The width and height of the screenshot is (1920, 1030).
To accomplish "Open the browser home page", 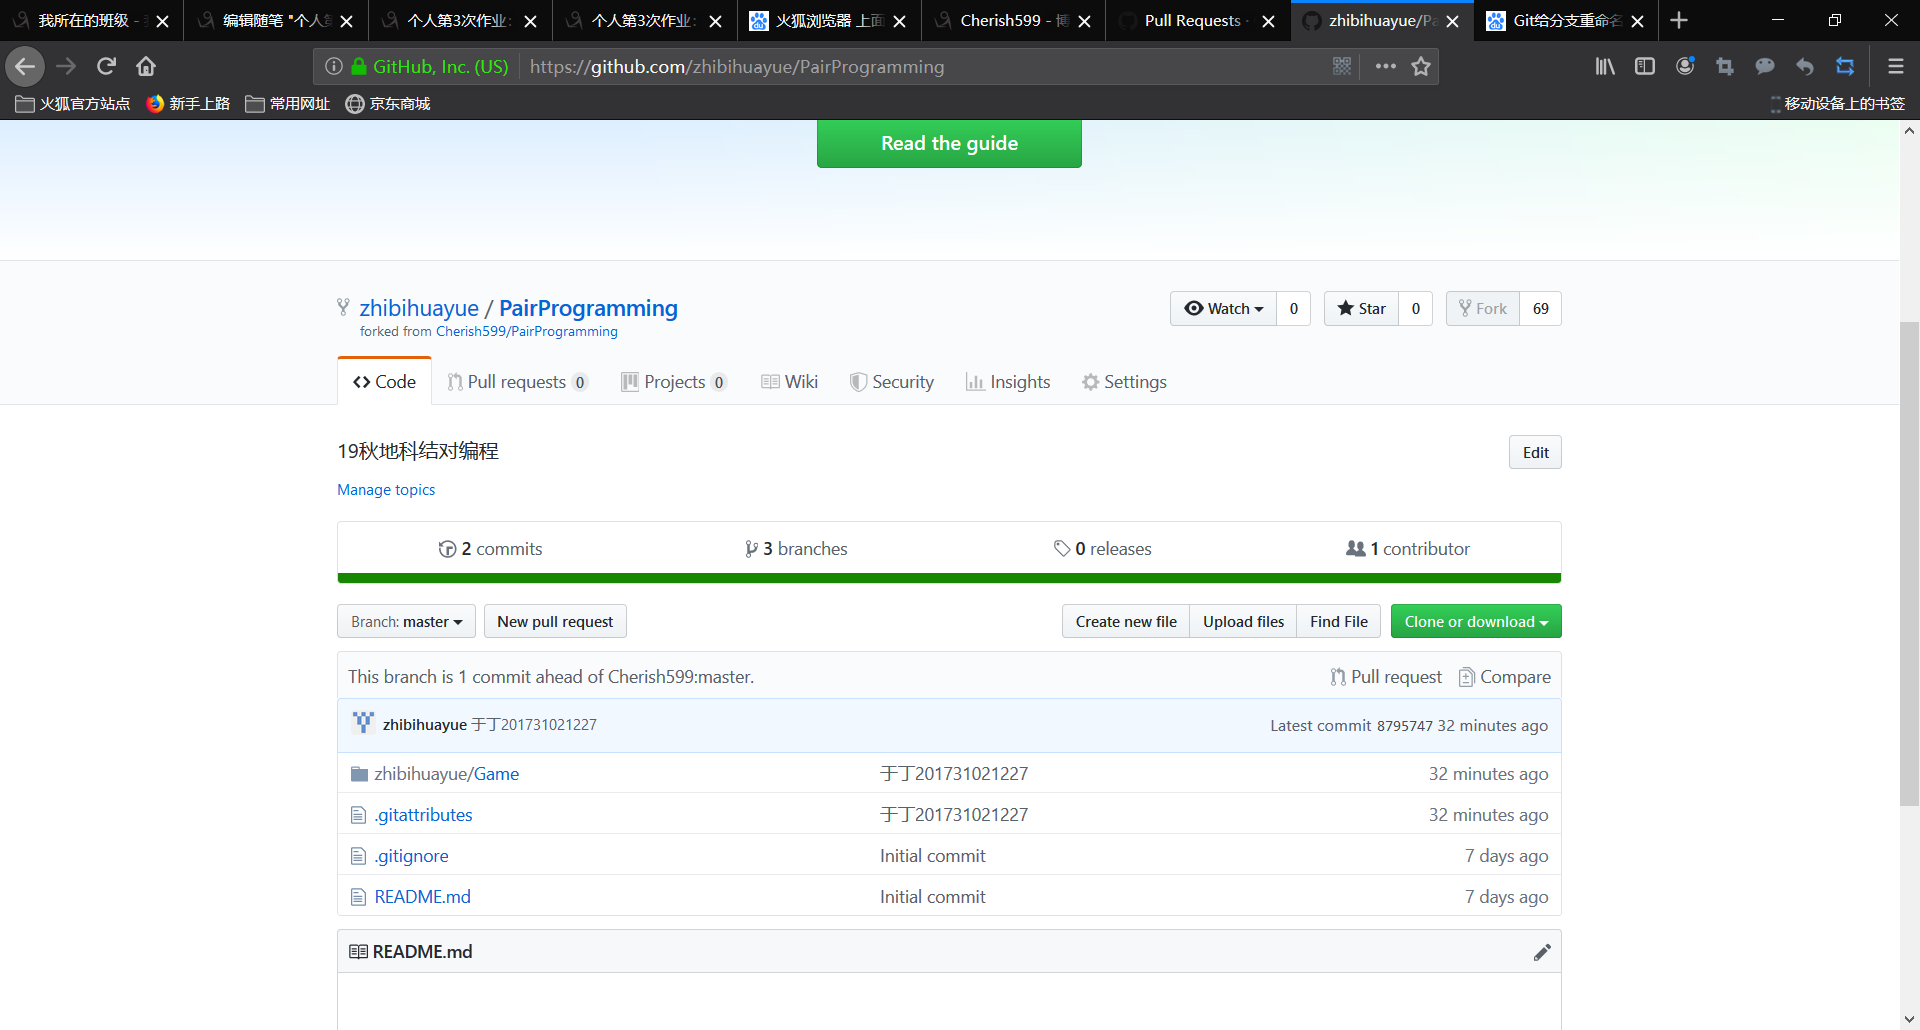I will tap(146, 66).
